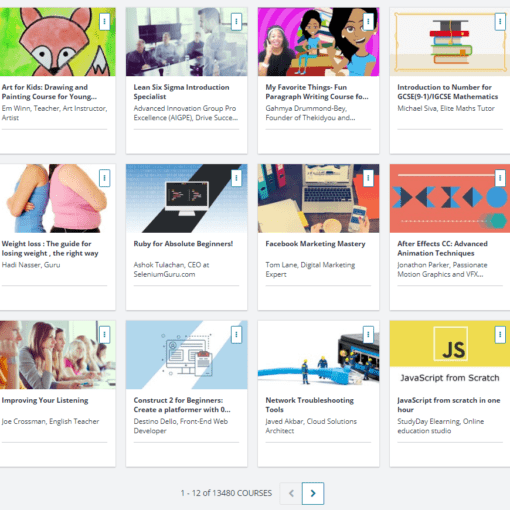
Task: Select instructor text 'StudyDay Elearning, Online education studio'
Action: (440, 426)
